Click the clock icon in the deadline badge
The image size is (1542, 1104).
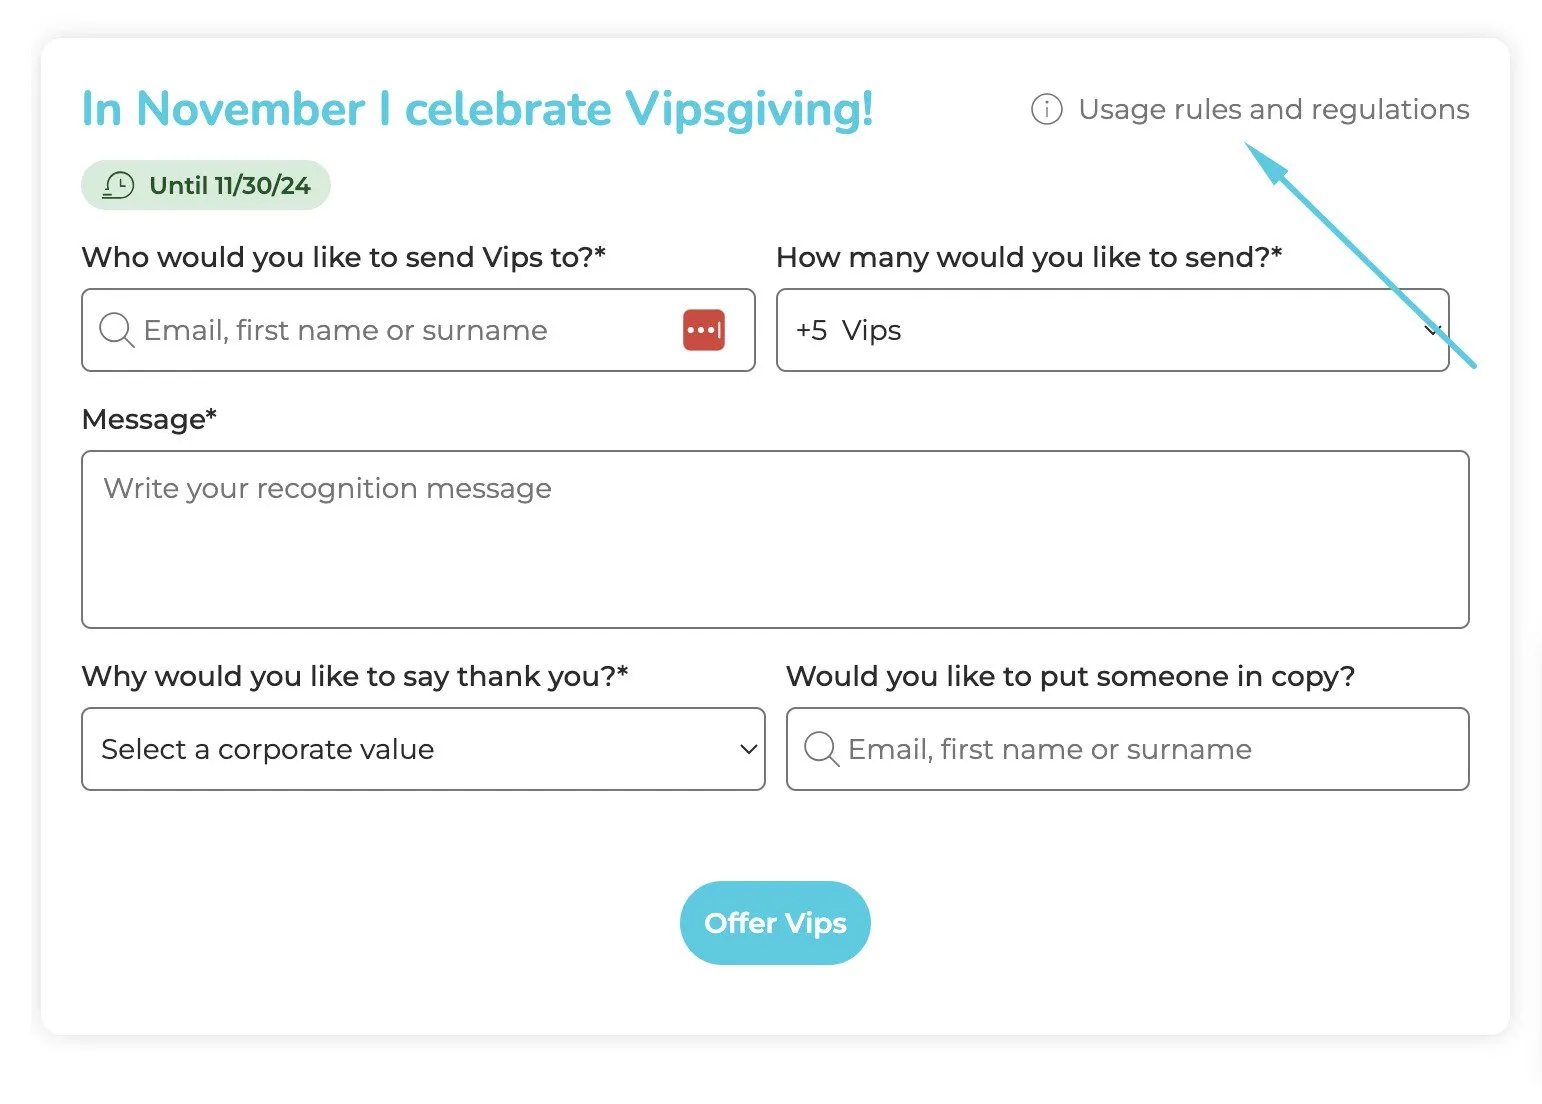click(118, 185)
